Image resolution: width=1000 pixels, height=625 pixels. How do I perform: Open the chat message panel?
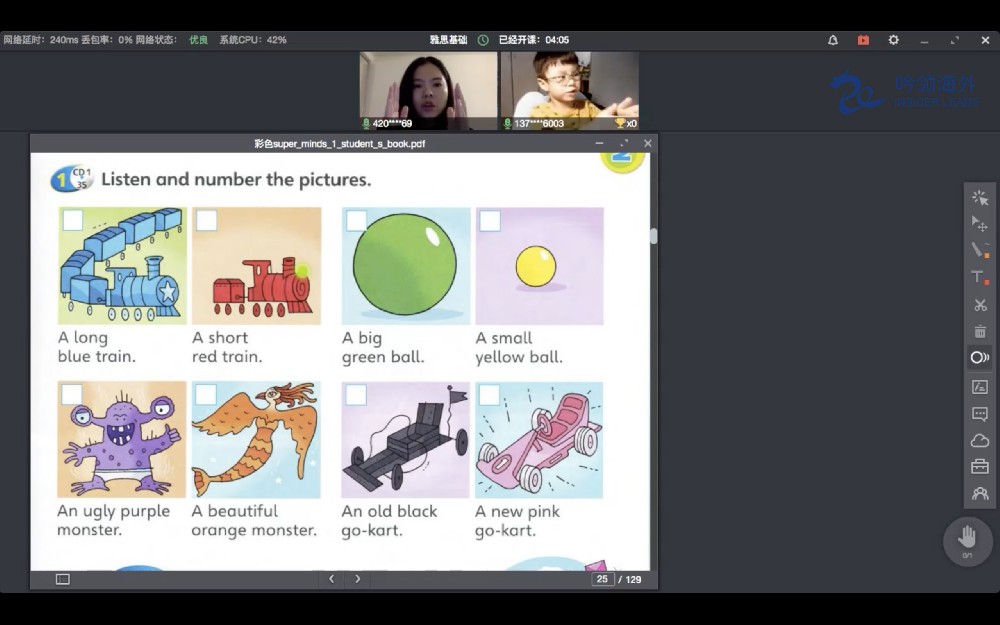tap(979, 414)
